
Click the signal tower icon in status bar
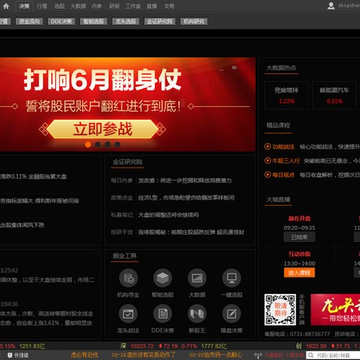point(258,355)
